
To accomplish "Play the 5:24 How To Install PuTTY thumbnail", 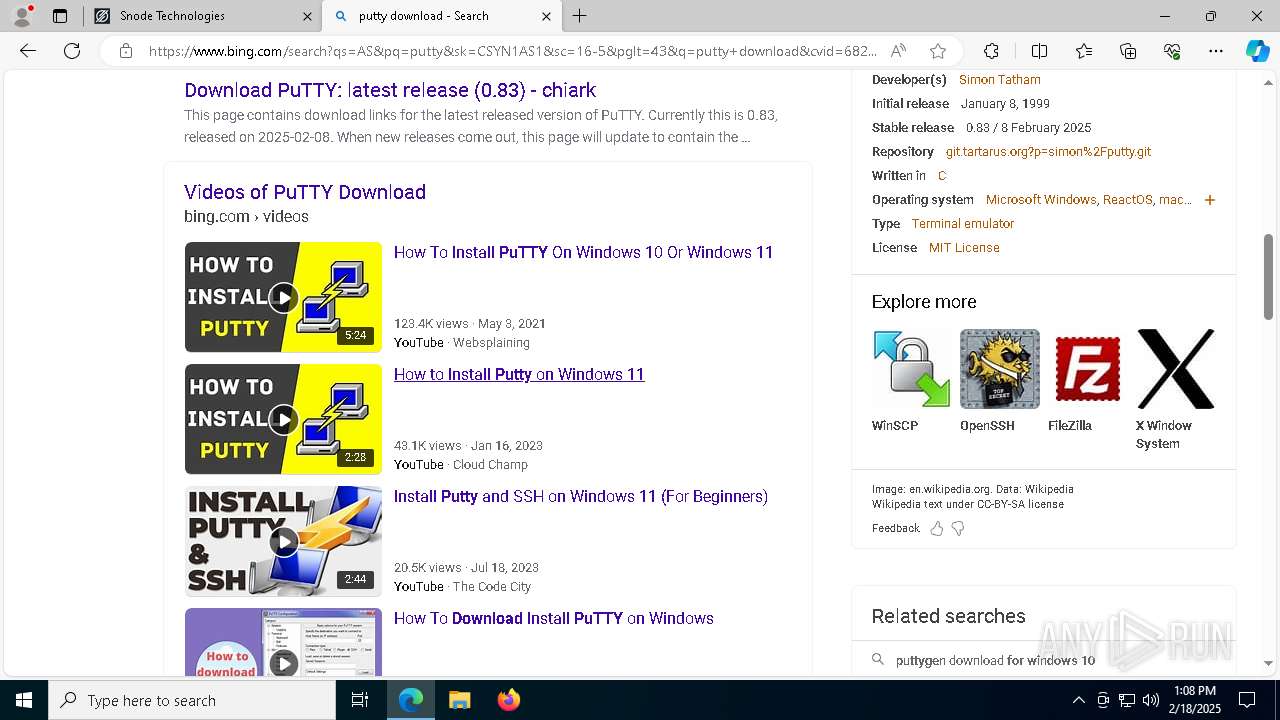I will (283, 297).
